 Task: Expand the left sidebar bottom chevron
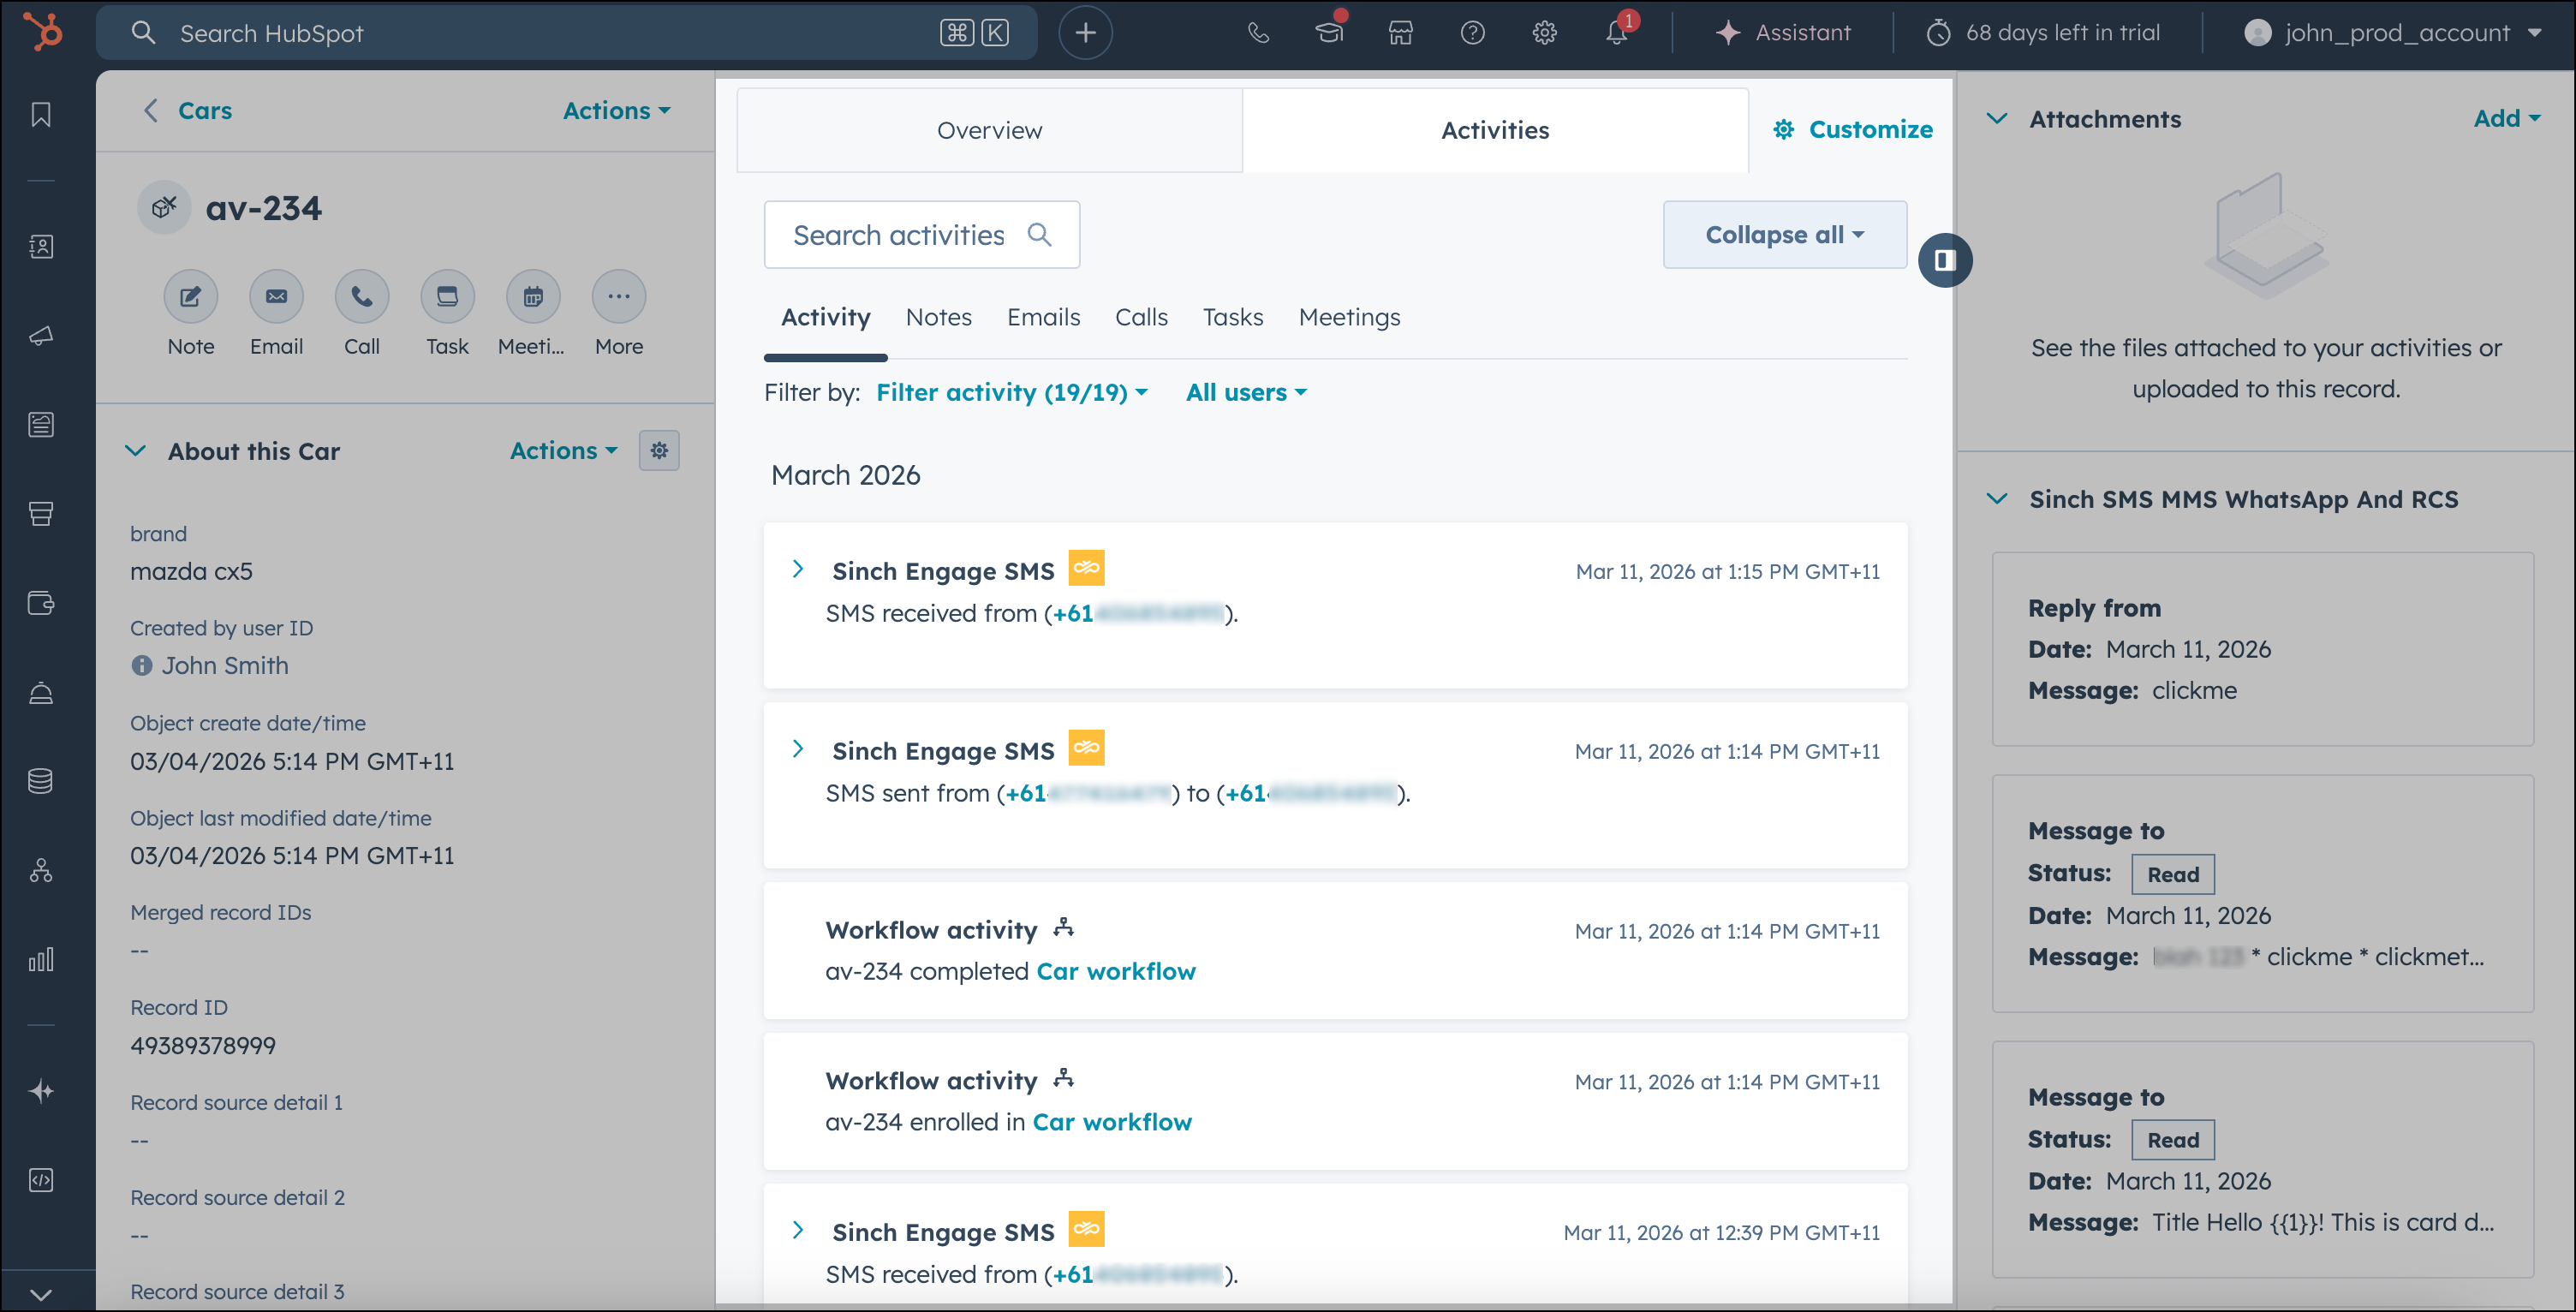click(x=41, y=1293)
